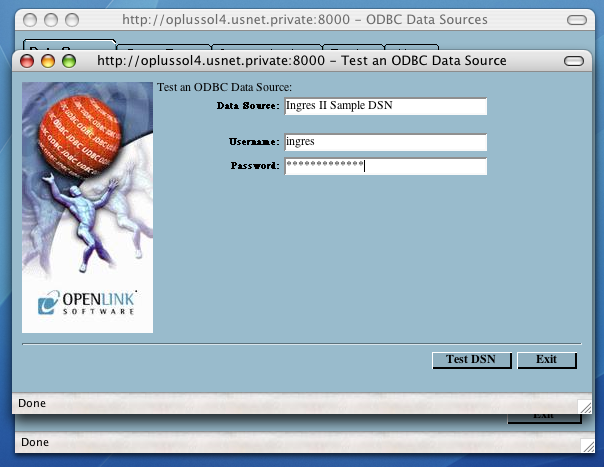Toggle toolbar pill on ODBC Data Sources window
604x467 pixels.
point(577,20)
